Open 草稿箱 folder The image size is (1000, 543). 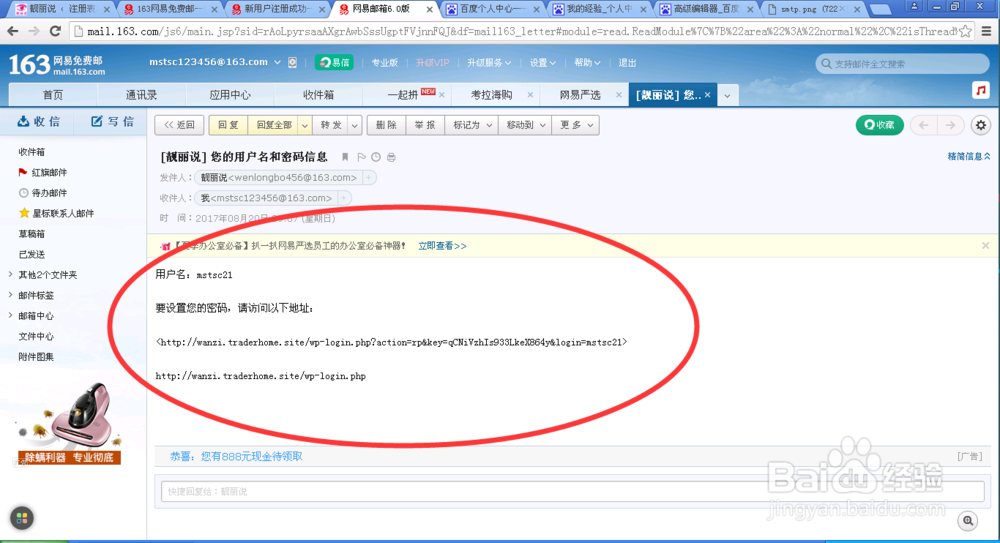tap(32, 234)
